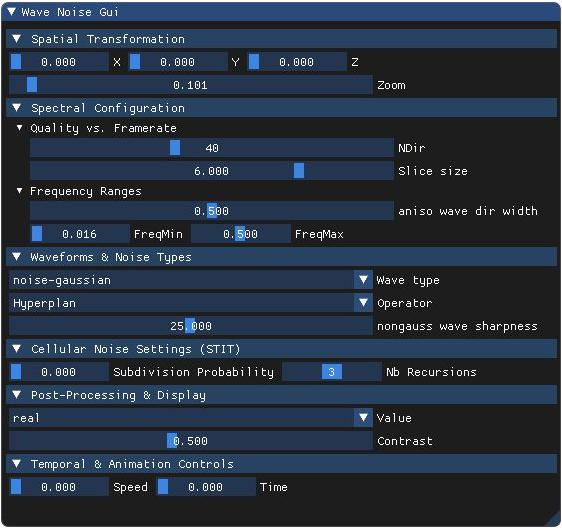
Task: Click the nongauss wave sharpness slider
Action: [191, 326]
